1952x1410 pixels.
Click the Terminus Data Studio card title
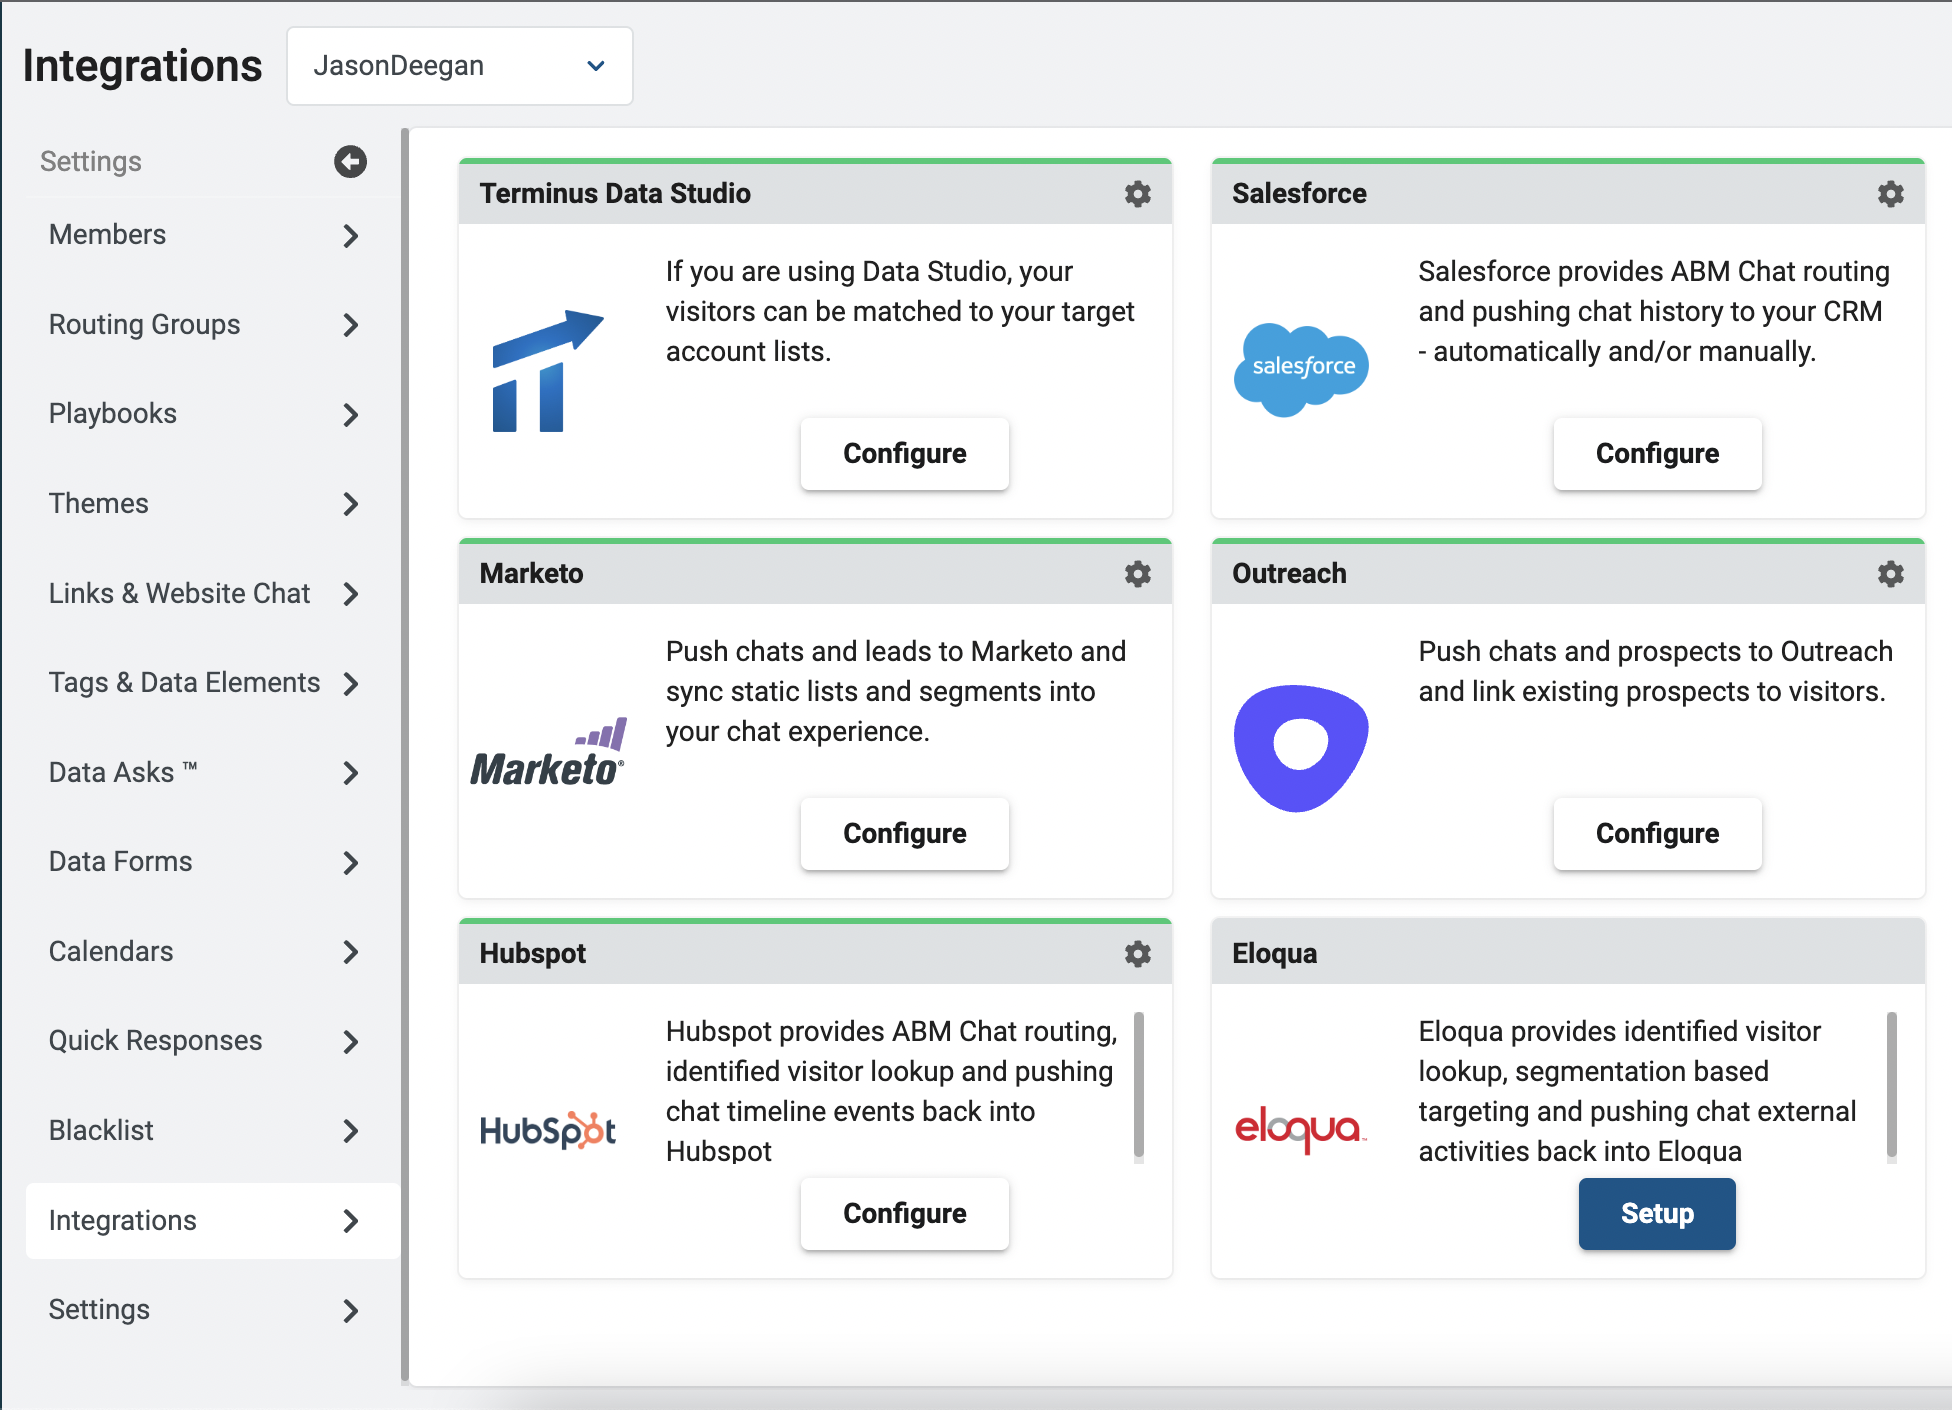tap(615, 194)
